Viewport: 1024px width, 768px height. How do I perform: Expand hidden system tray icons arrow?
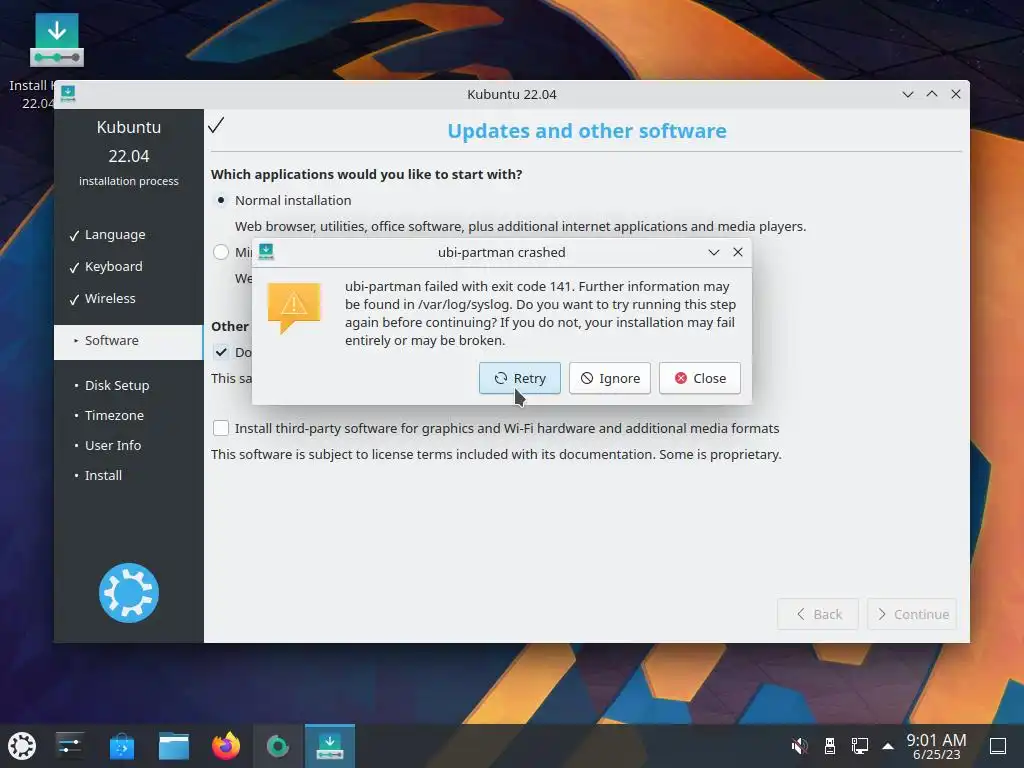[x=888, y=746]
